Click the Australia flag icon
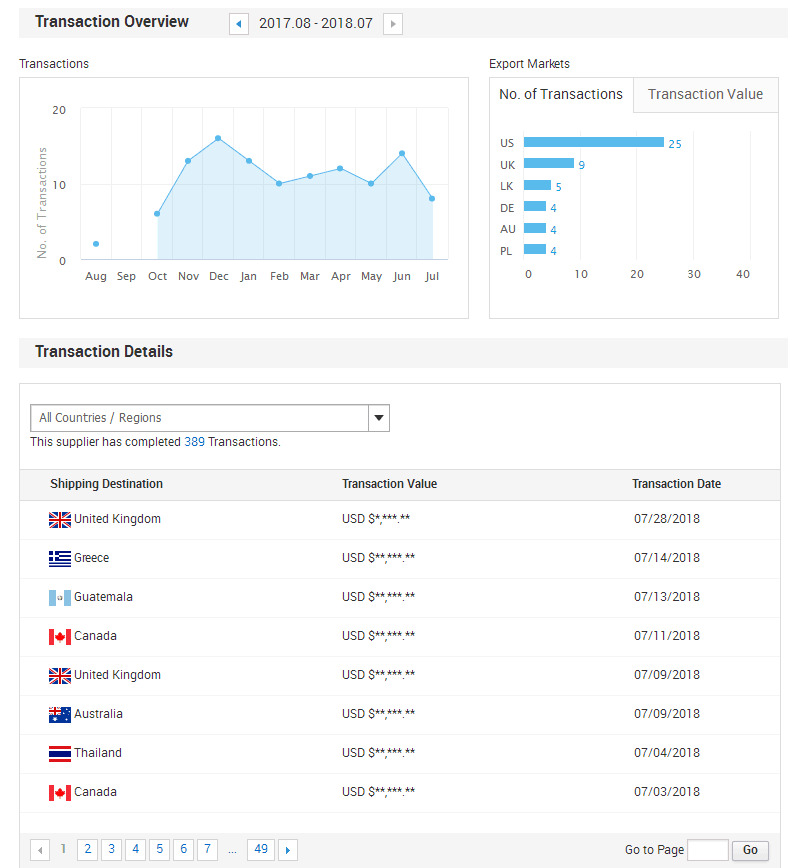Image resolution: width=788 pixels, height=868 pixels. pyautogui.click(x=60, y=714)
